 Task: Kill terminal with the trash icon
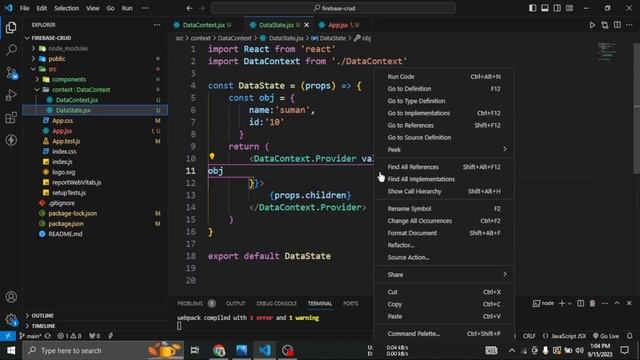point(592,303)
